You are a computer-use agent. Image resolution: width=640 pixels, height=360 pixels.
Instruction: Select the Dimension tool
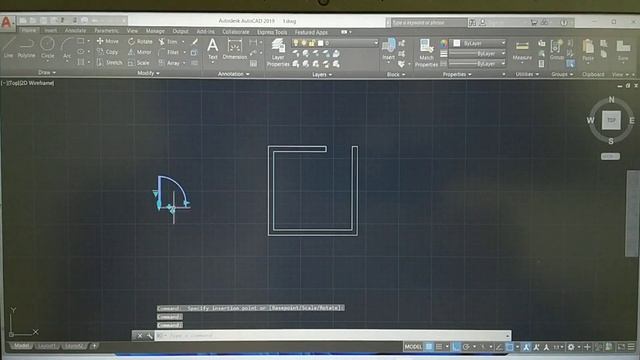click(x=235, y=49)
